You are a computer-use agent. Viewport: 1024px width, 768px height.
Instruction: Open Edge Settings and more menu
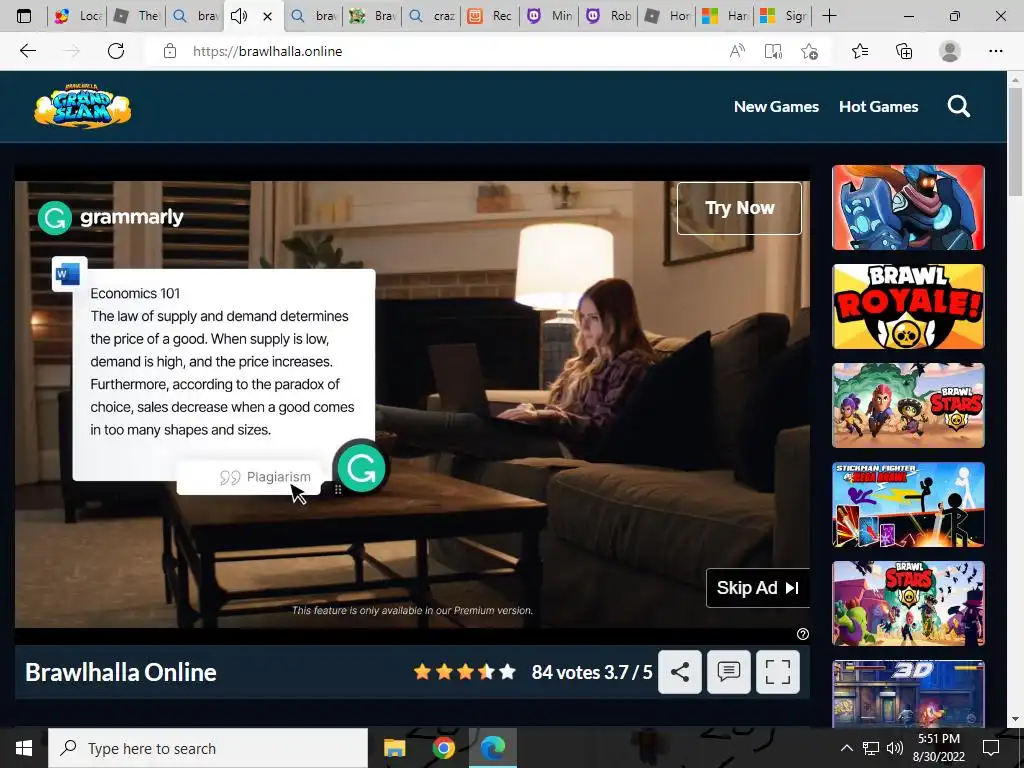[995, 51]
